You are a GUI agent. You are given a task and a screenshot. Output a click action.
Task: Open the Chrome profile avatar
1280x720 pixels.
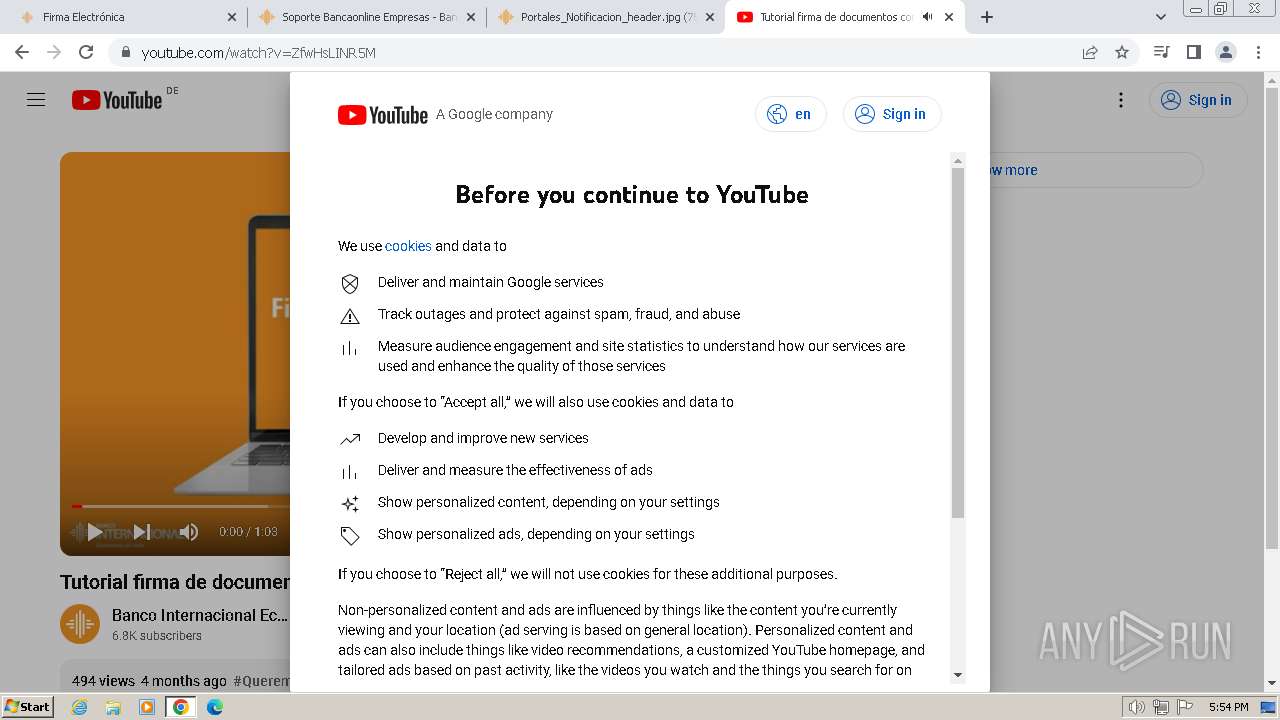coord(1225,52)
